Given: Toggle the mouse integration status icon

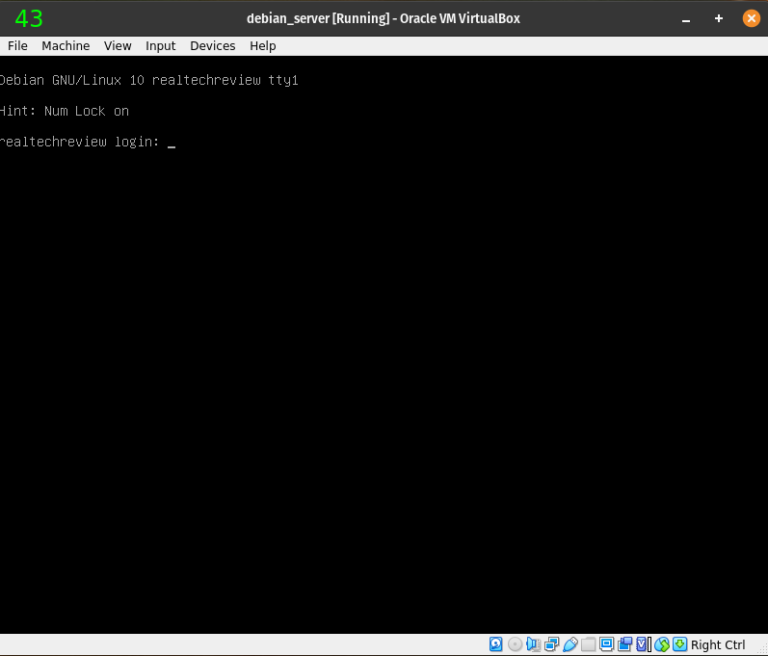Looking at the screenshot, I should [662, 644].
